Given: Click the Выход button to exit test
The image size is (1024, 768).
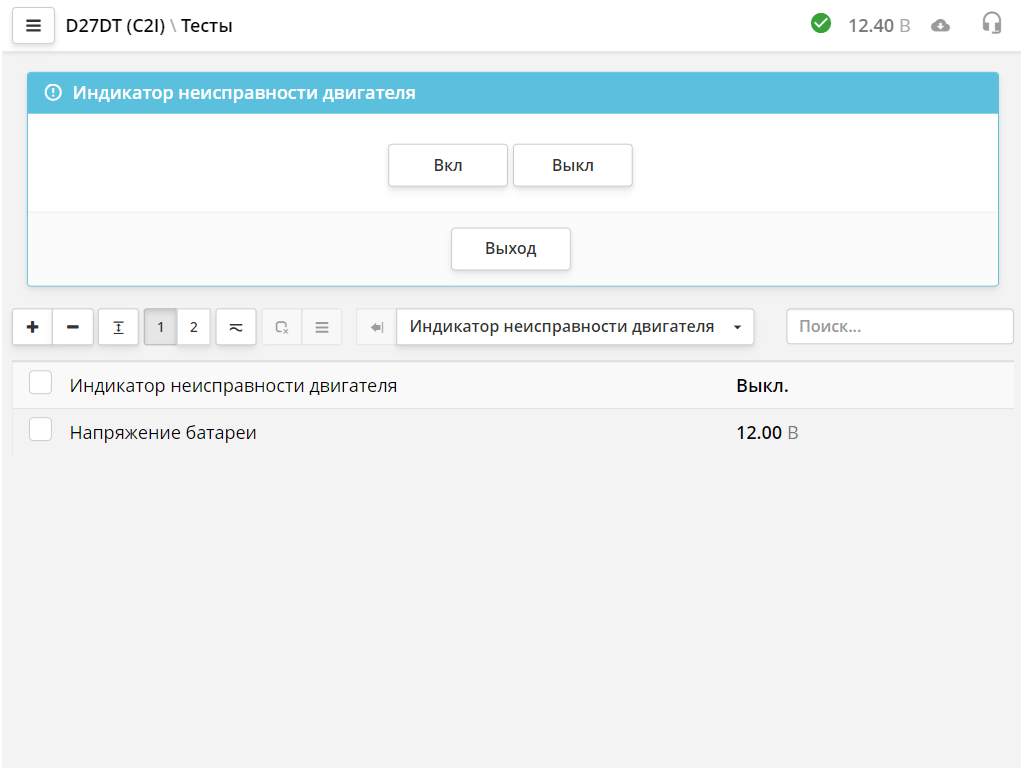Looking at the screenshot, I should pos(510,248).
